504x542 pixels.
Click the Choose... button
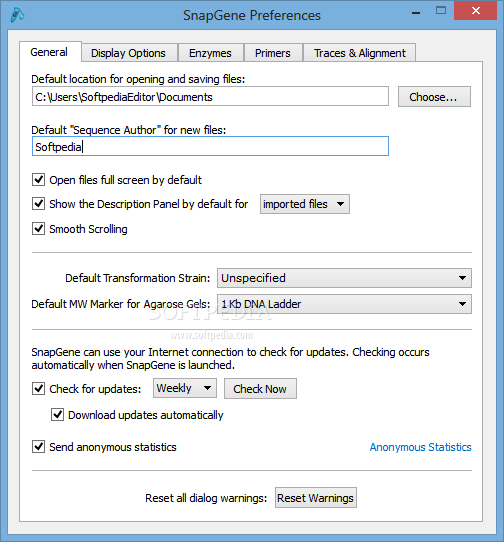click(x=434, y=97)
